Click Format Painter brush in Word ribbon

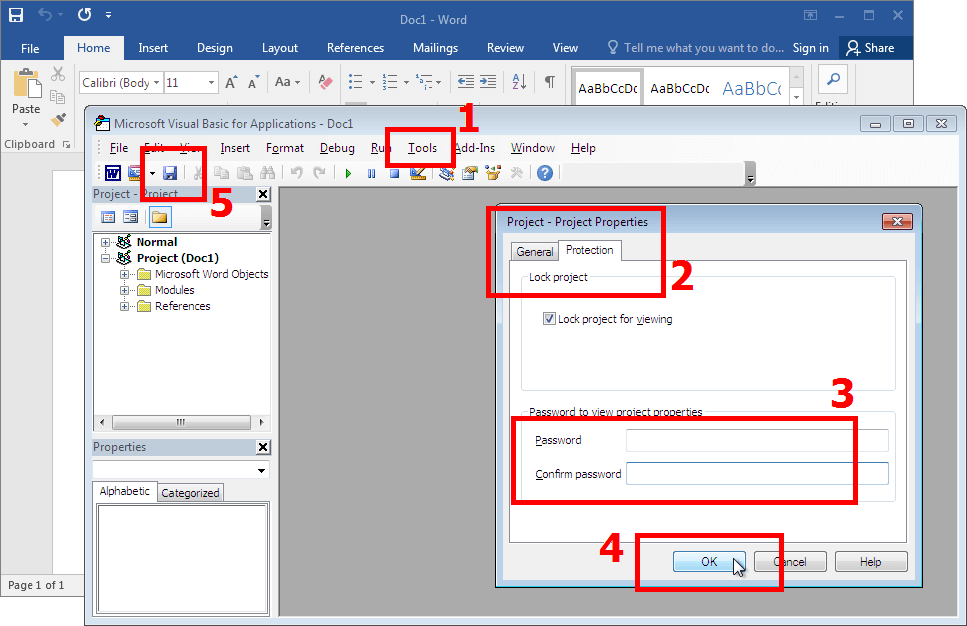point(58,119)
